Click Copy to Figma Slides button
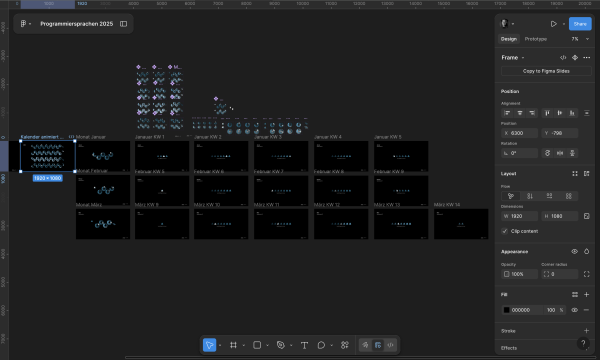 (546, 71)
